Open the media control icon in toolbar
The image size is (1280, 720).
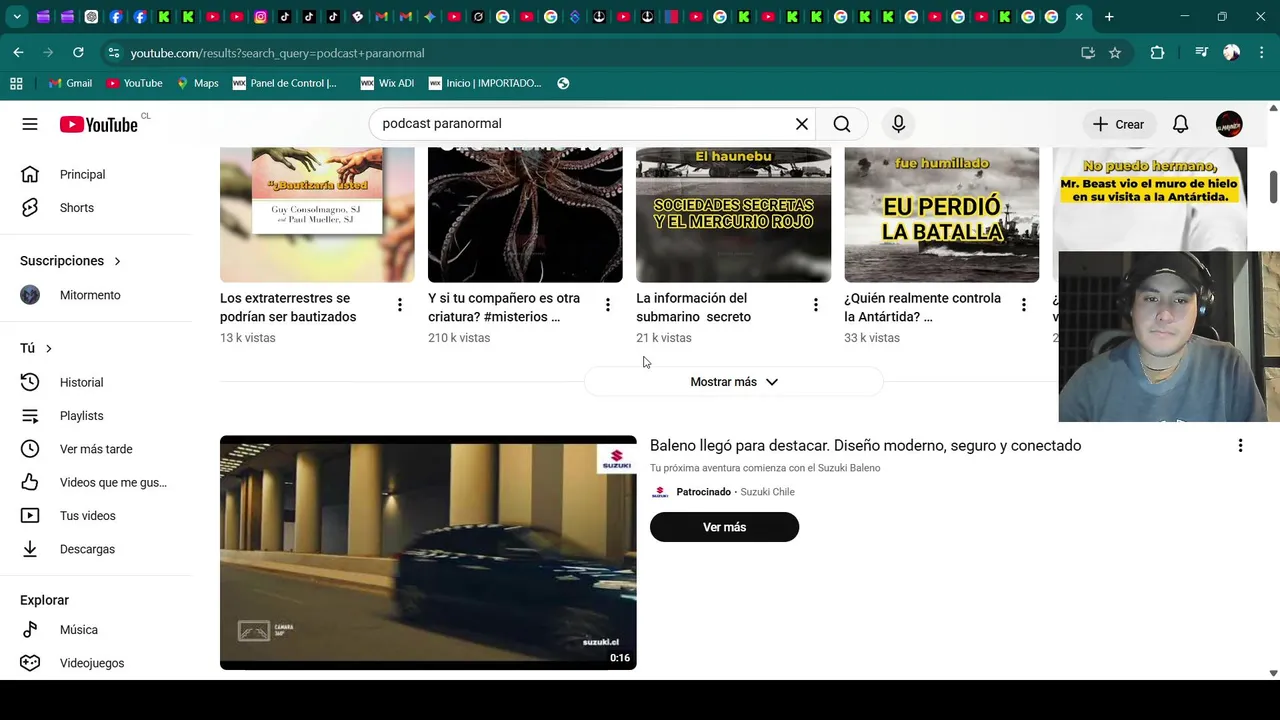click(x=1202, y=53)
